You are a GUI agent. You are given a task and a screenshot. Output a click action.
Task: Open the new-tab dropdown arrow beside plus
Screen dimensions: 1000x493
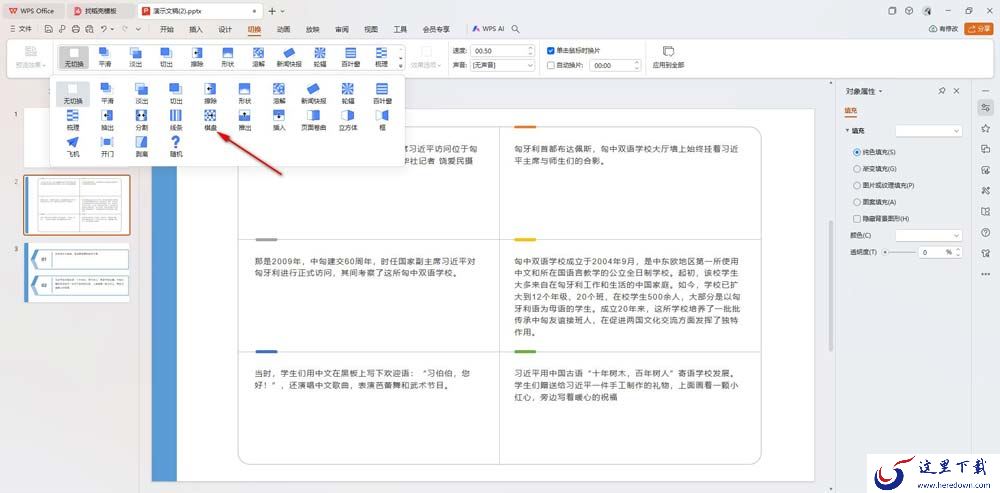(283, 11)
